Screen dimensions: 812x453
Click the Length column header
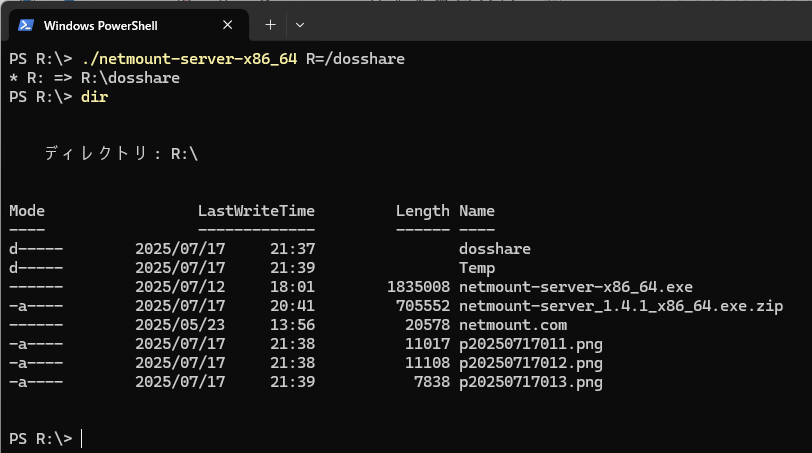pos(422,211)
